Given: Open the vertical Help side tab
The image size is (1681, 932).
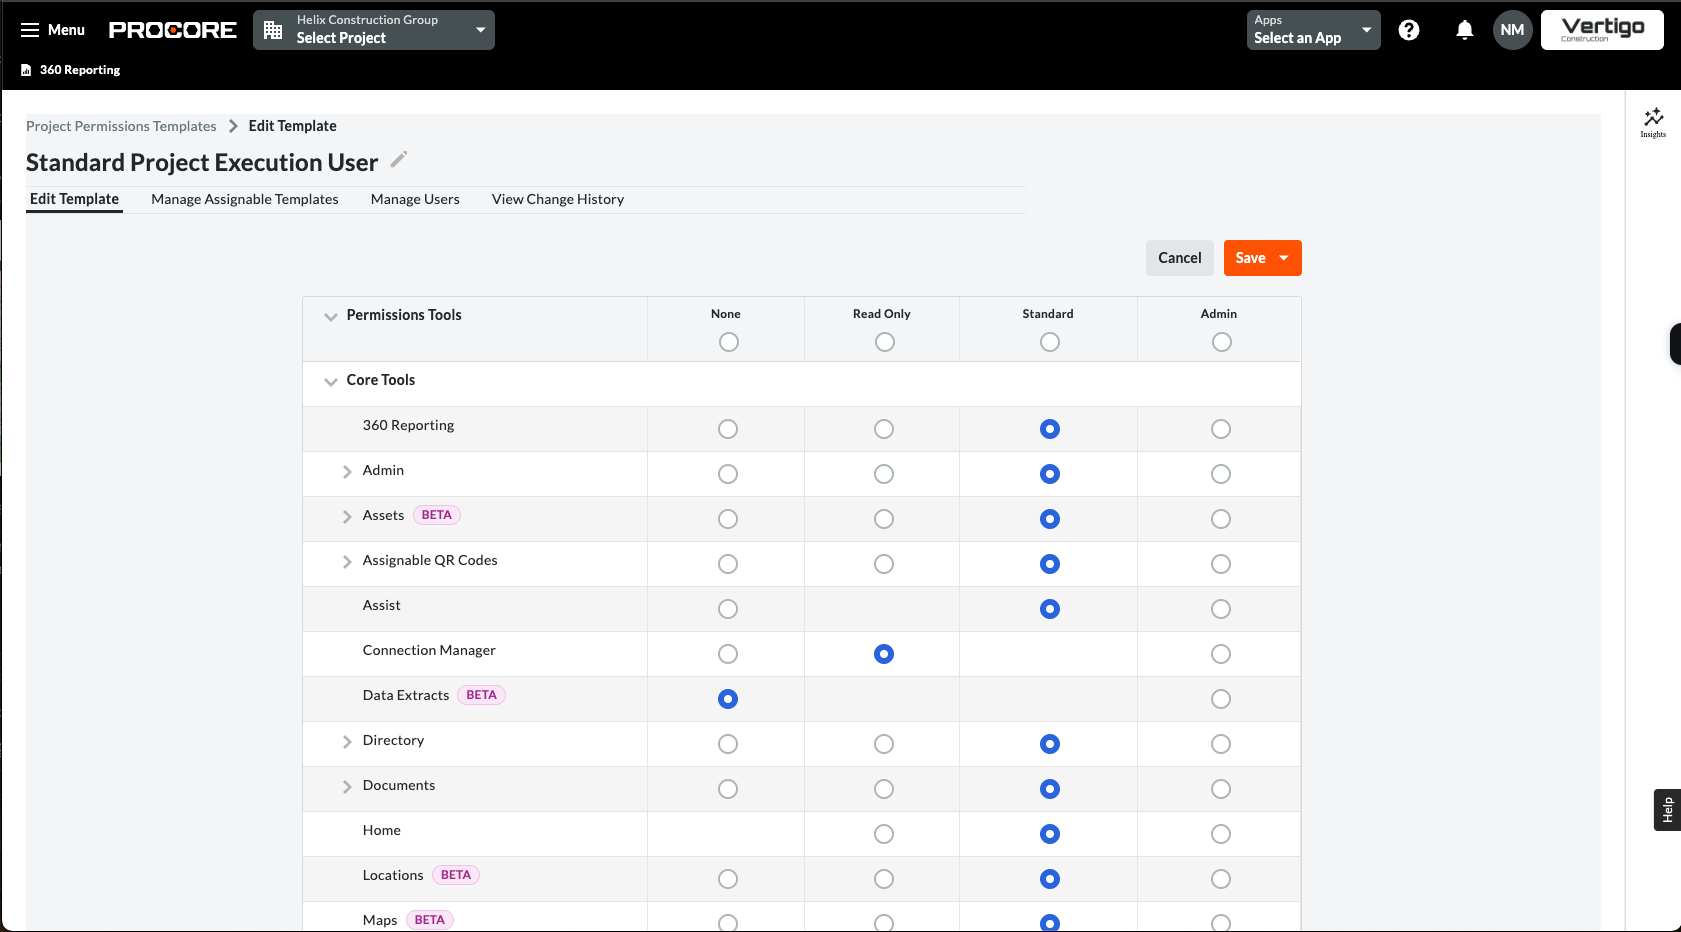Looking at the screenshot, I should 1667,810.
